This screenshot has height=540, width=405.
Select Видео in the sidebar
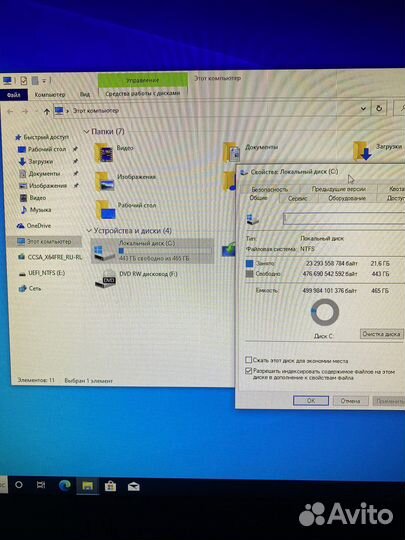pos(38,198)
